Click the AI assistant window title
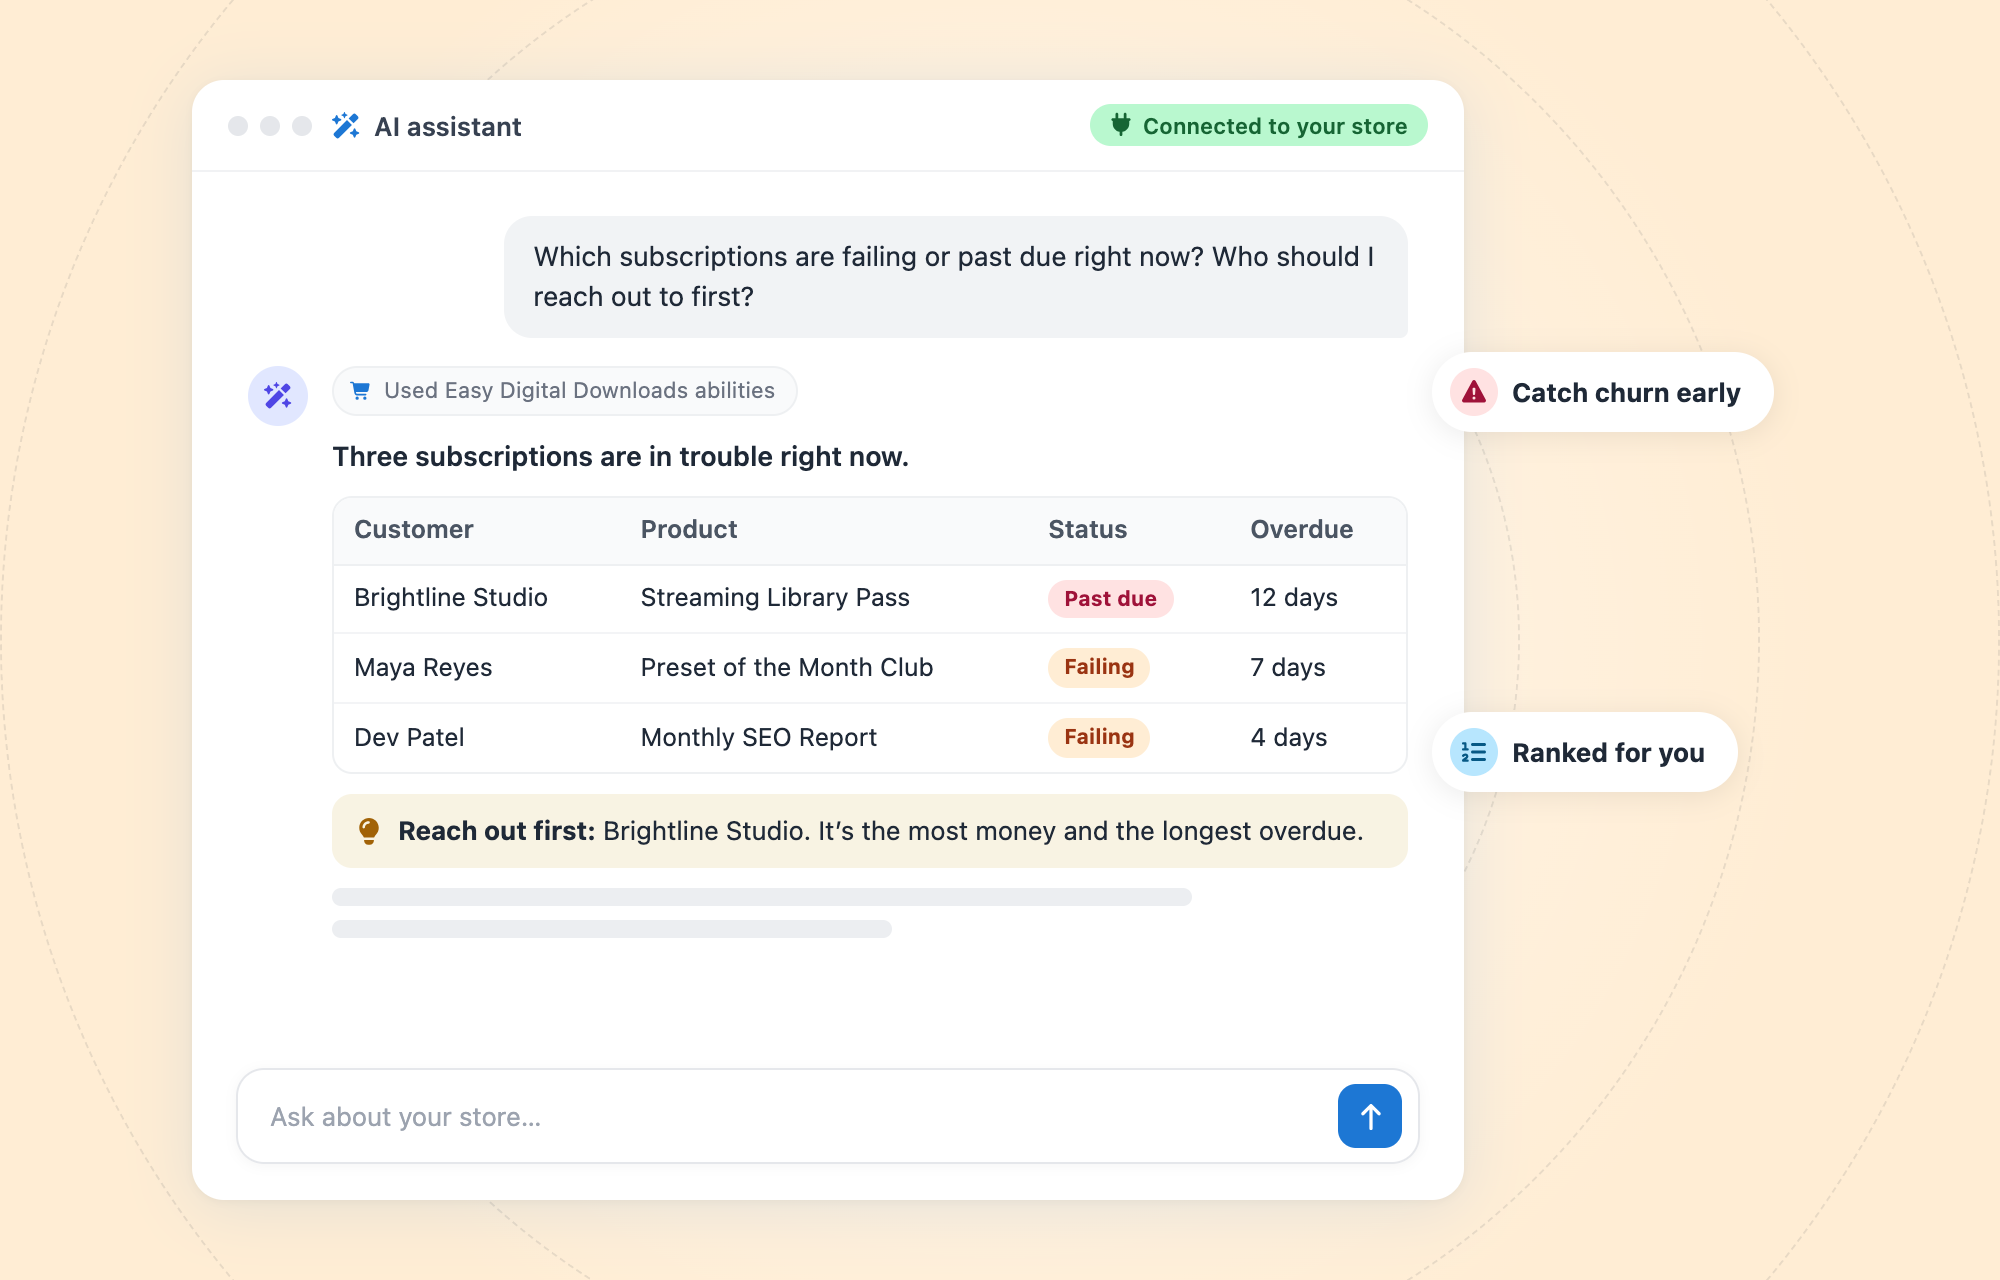 pyautogui.click(x=448, y=127)
